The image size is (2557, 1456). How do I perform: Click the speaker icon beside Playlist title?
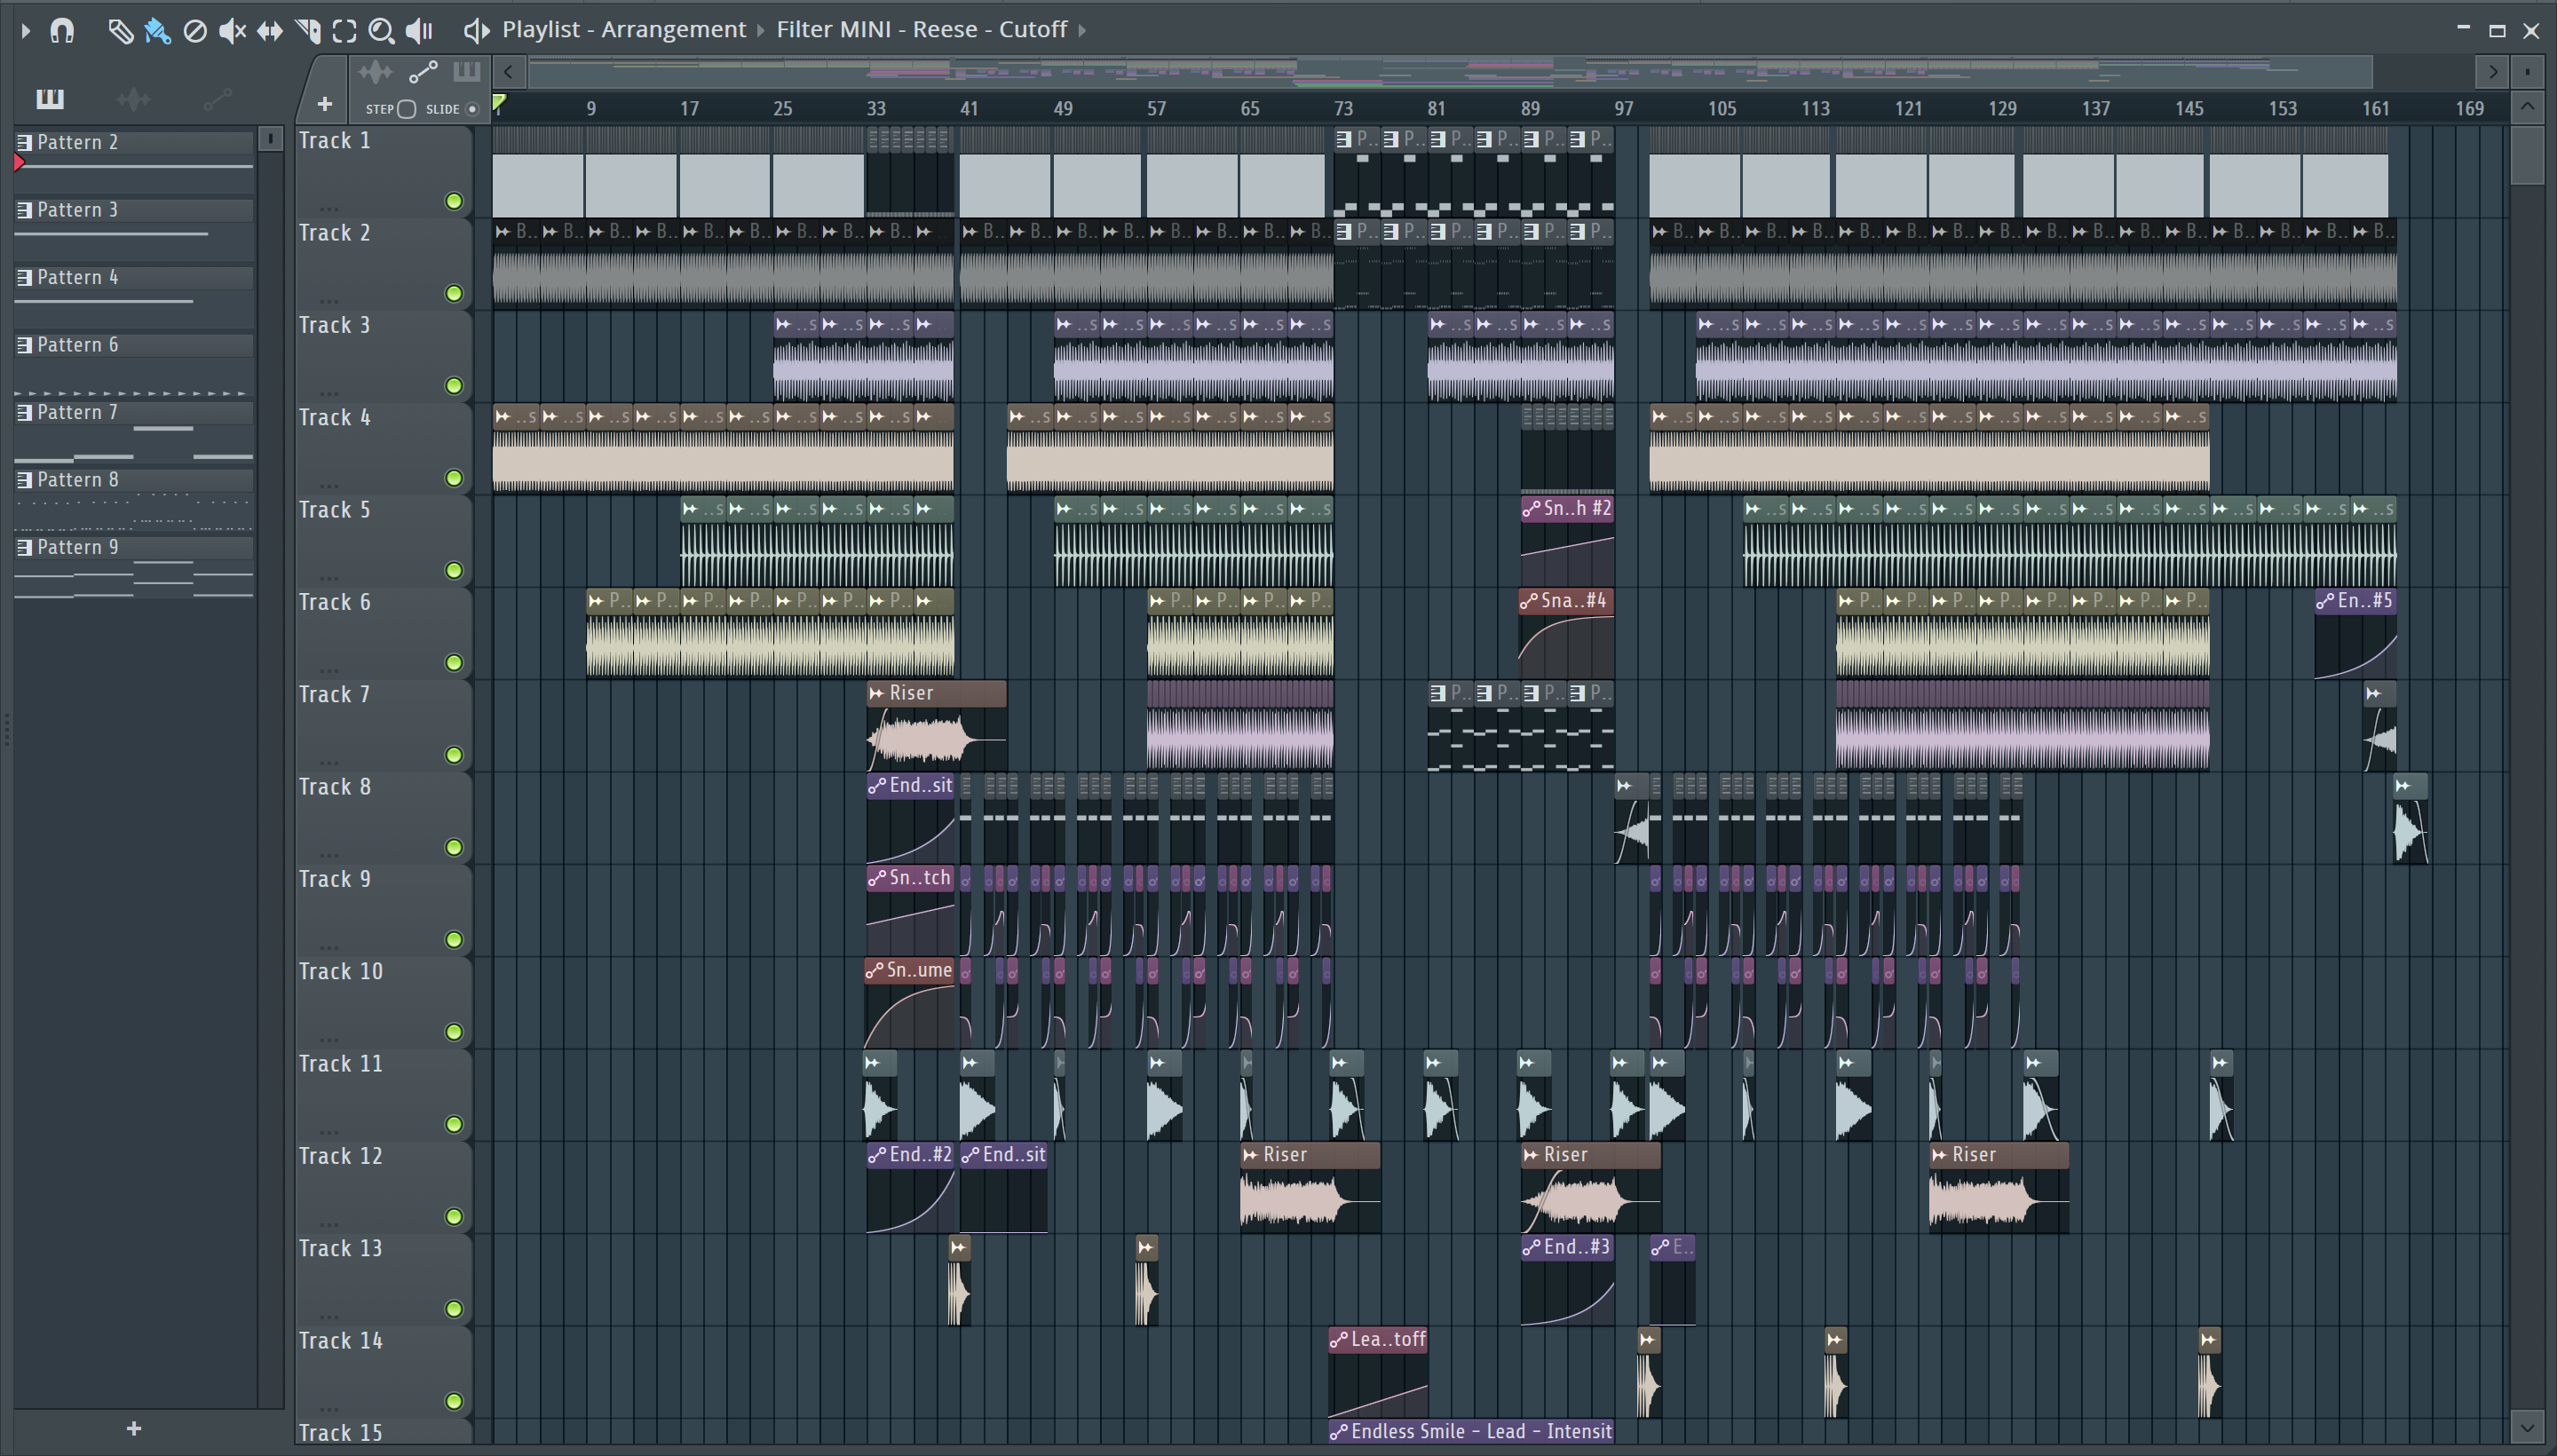476,31
